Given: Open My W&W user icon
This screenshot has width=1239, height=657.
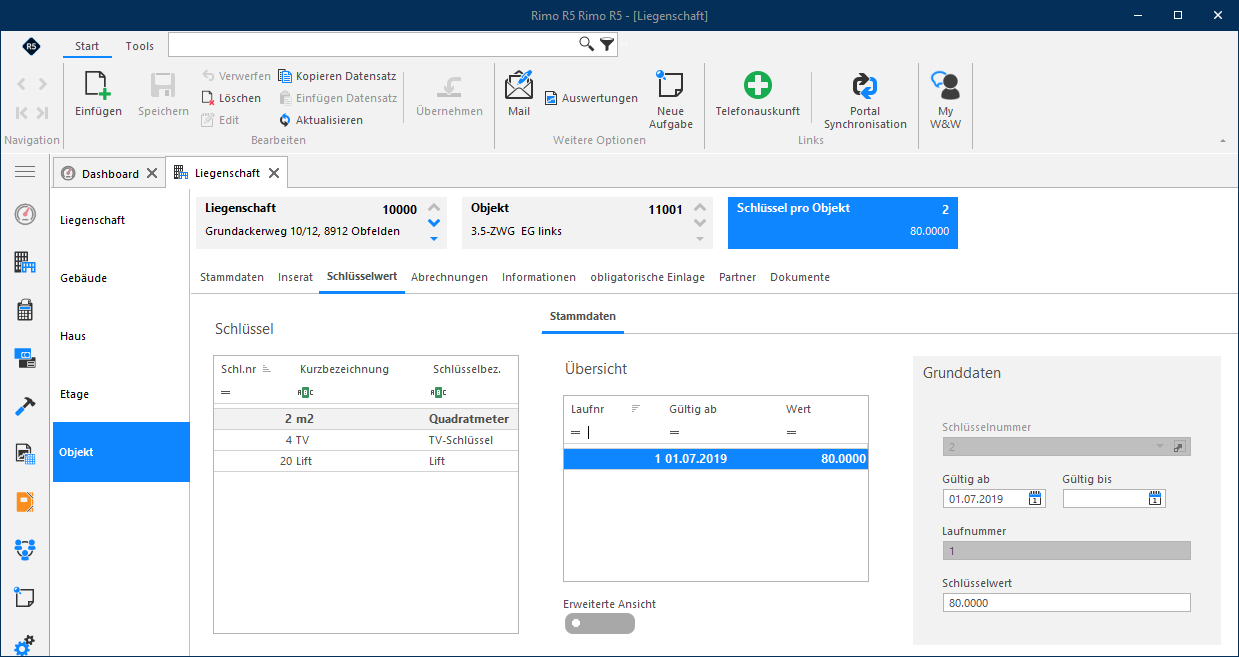Looking at the screenshot, I should point(945,85).
